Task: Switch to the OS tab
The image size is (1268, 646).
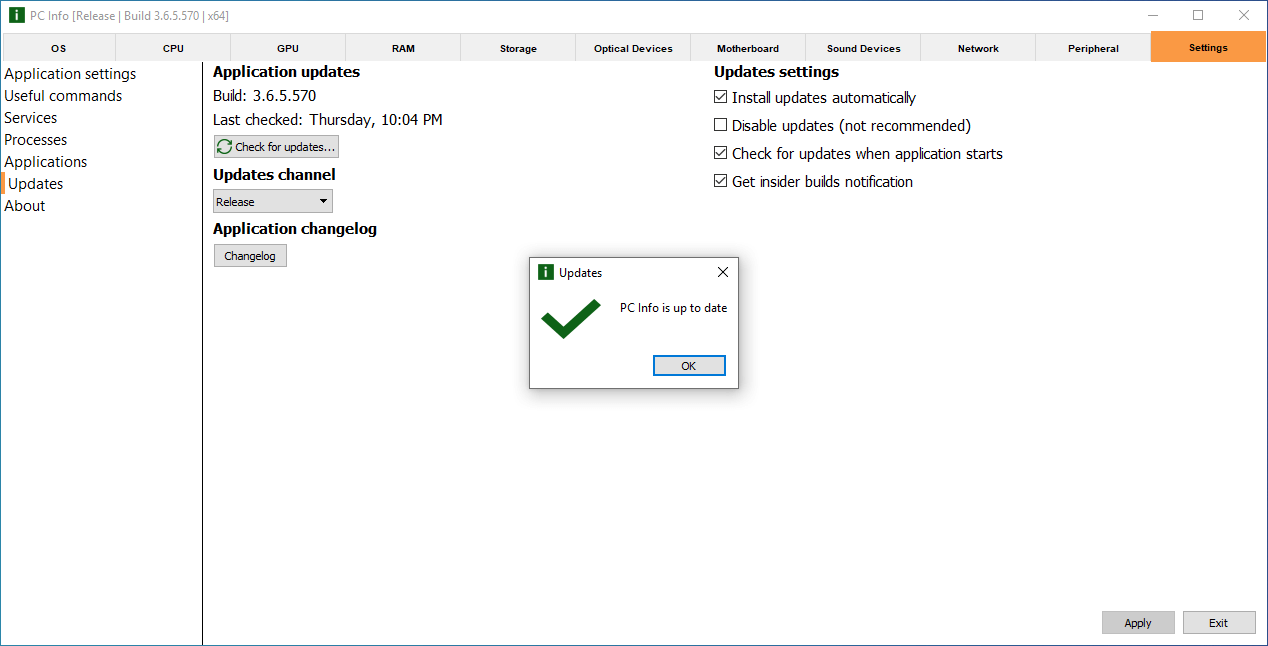Action: (59, 48)
